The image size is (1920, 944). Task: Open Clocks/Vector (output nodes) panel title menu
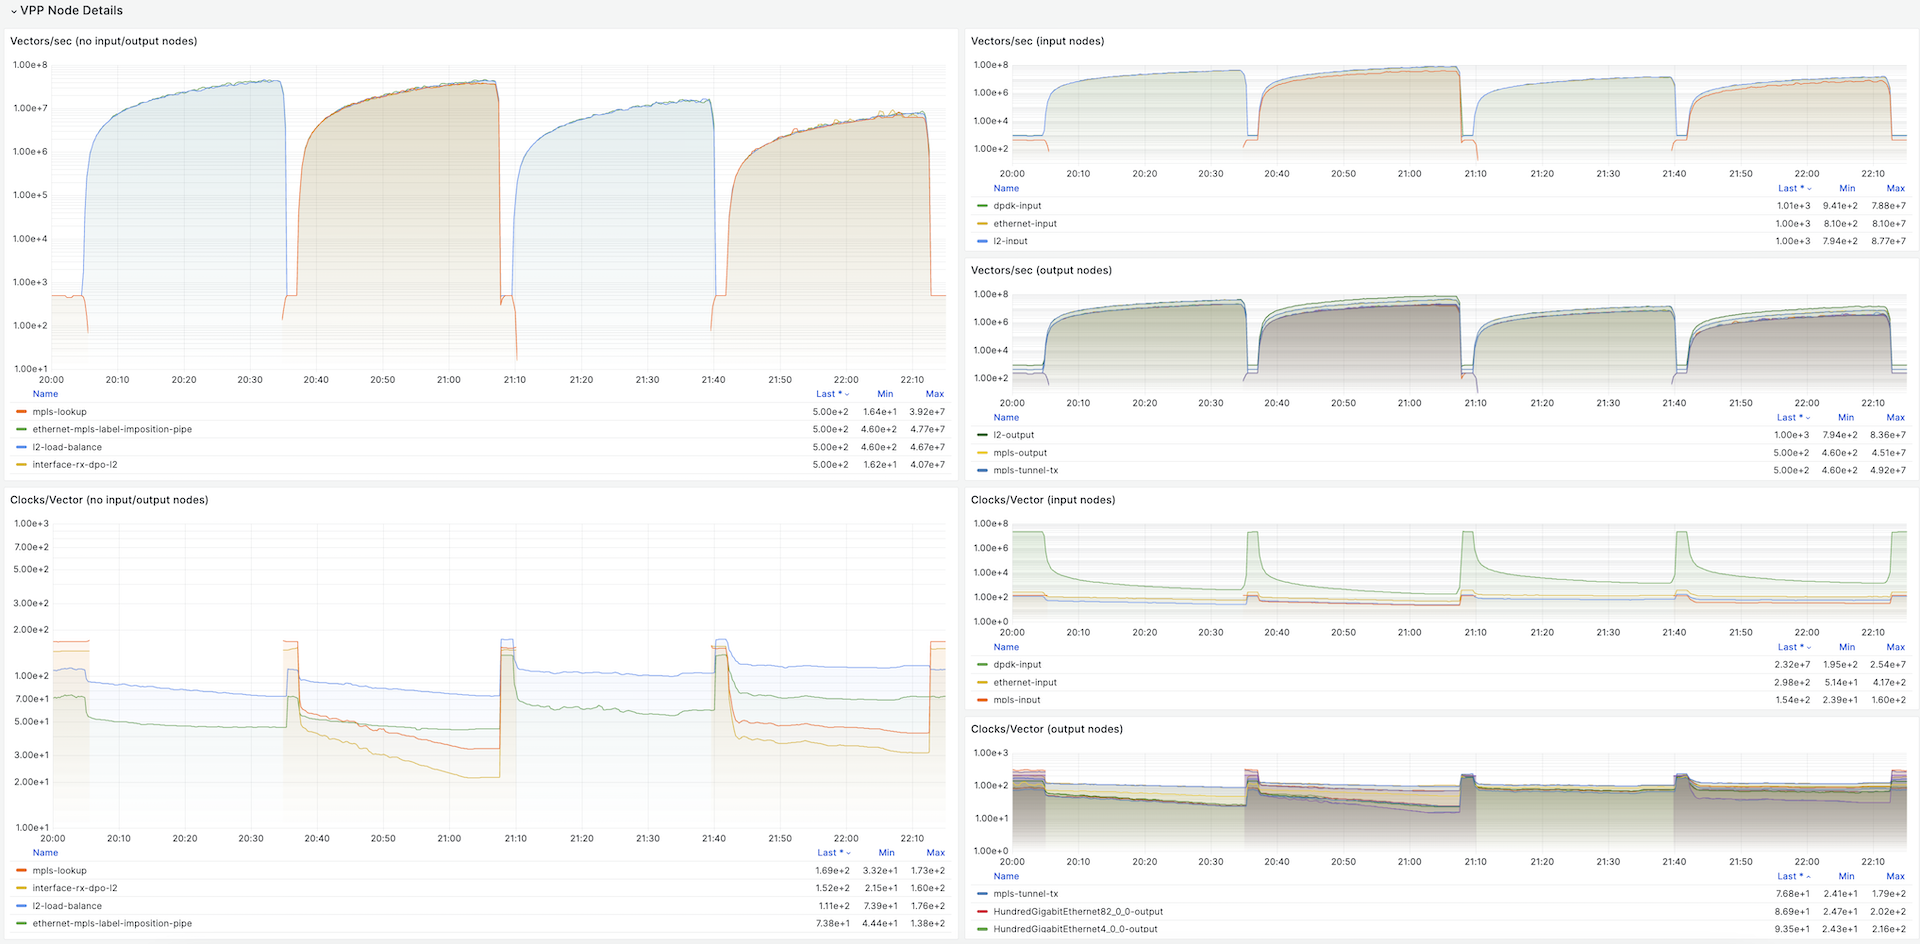pos(1046,729)
